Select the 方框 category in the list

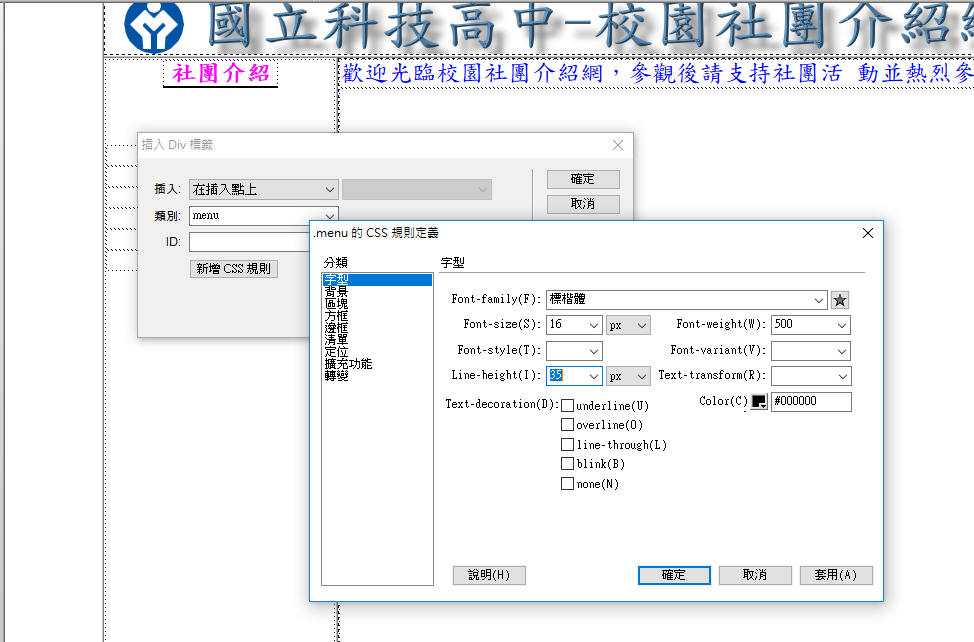336,316
